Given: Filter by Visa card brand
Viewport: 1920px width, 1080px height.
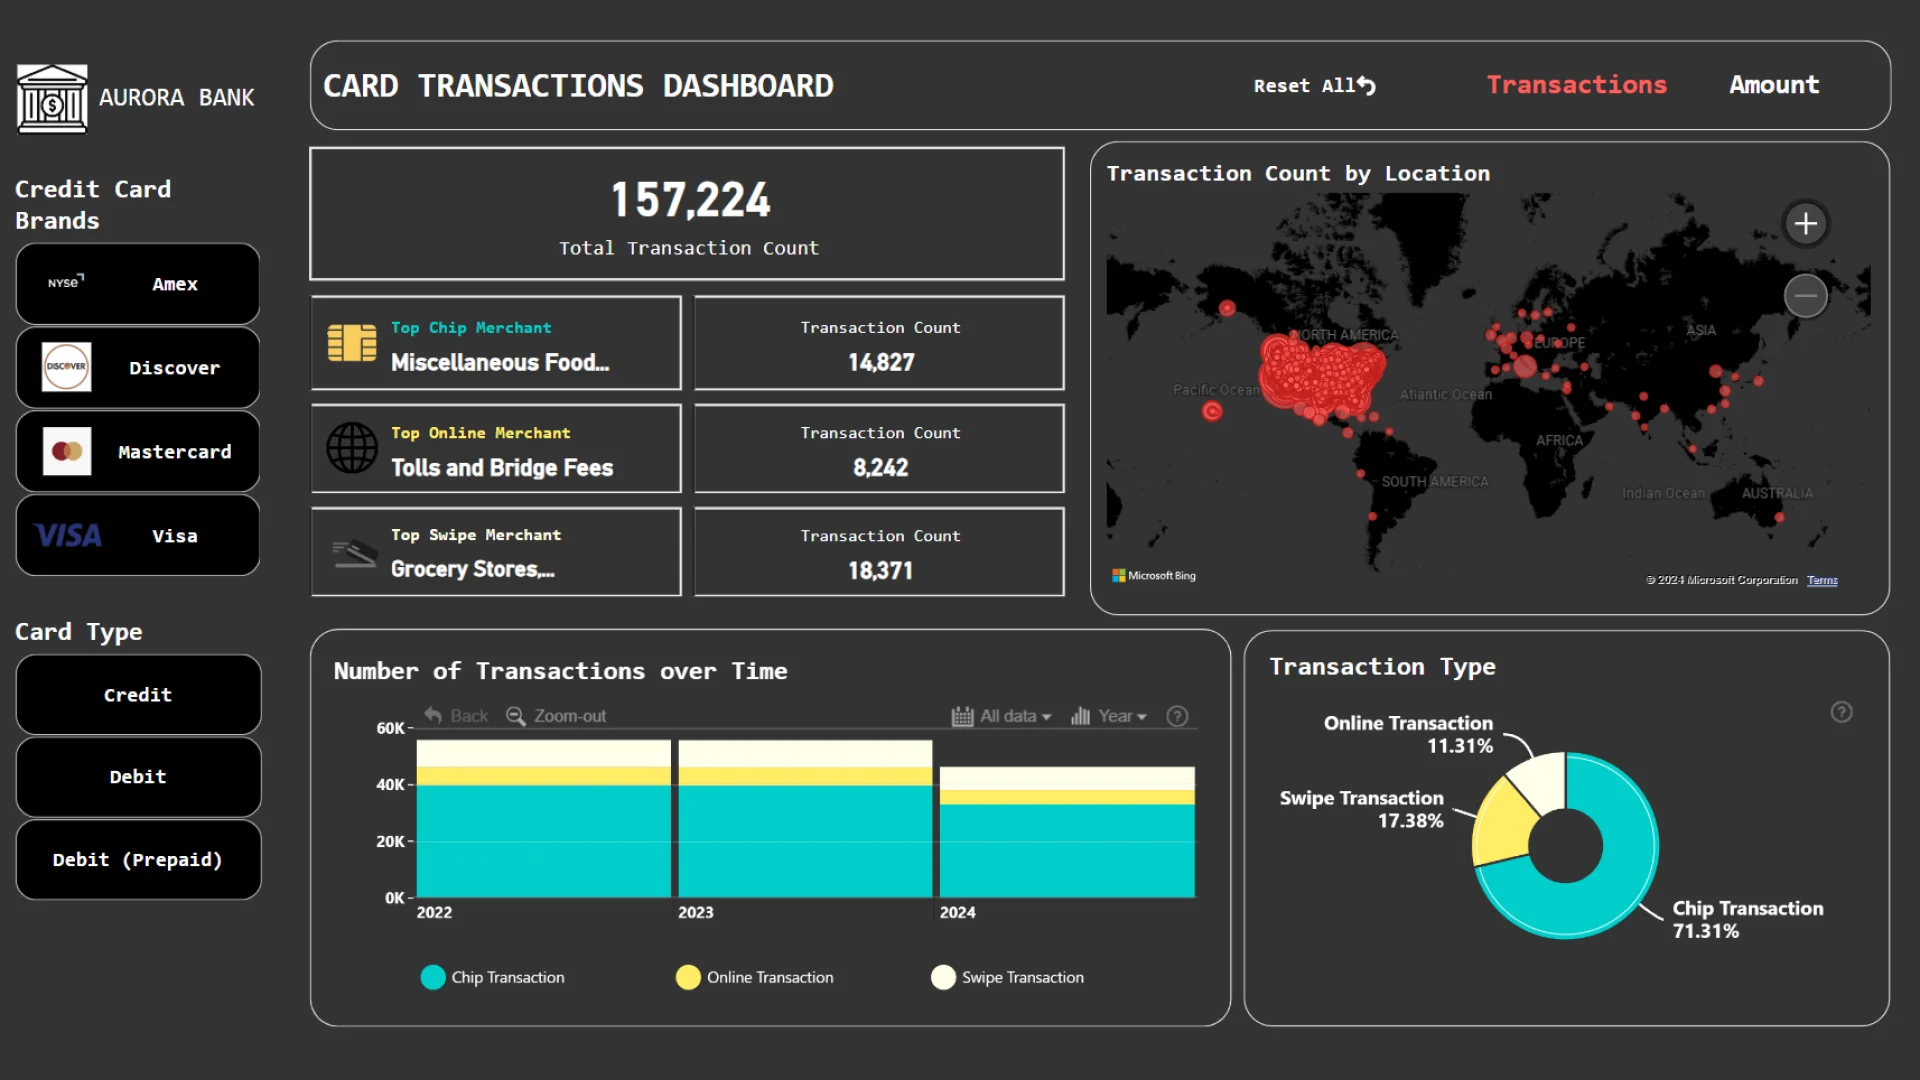Looking at the screenshot, I should [x=138, y=536].
